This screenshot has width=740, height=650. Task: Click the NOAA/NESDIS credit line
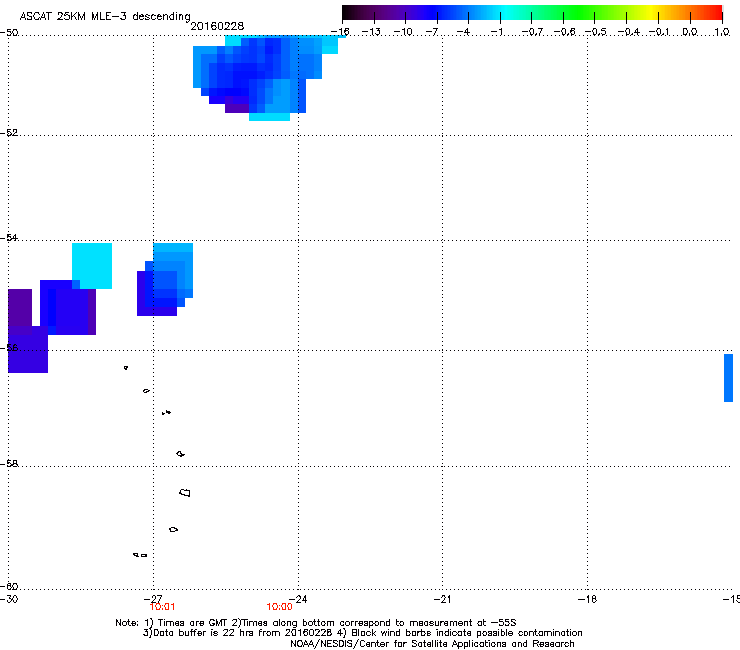click(432, 644)
